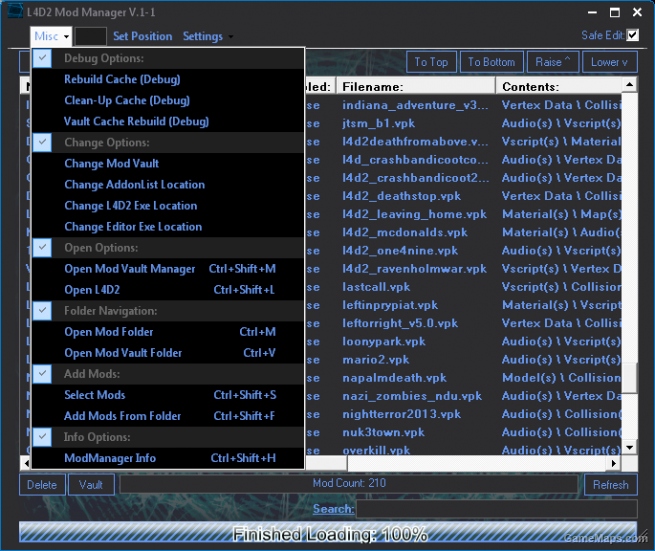Image resolution: width=655 pixels, height=551 pixels.
Task: Sort by the Contents column header
Action: tap(559, 86)
